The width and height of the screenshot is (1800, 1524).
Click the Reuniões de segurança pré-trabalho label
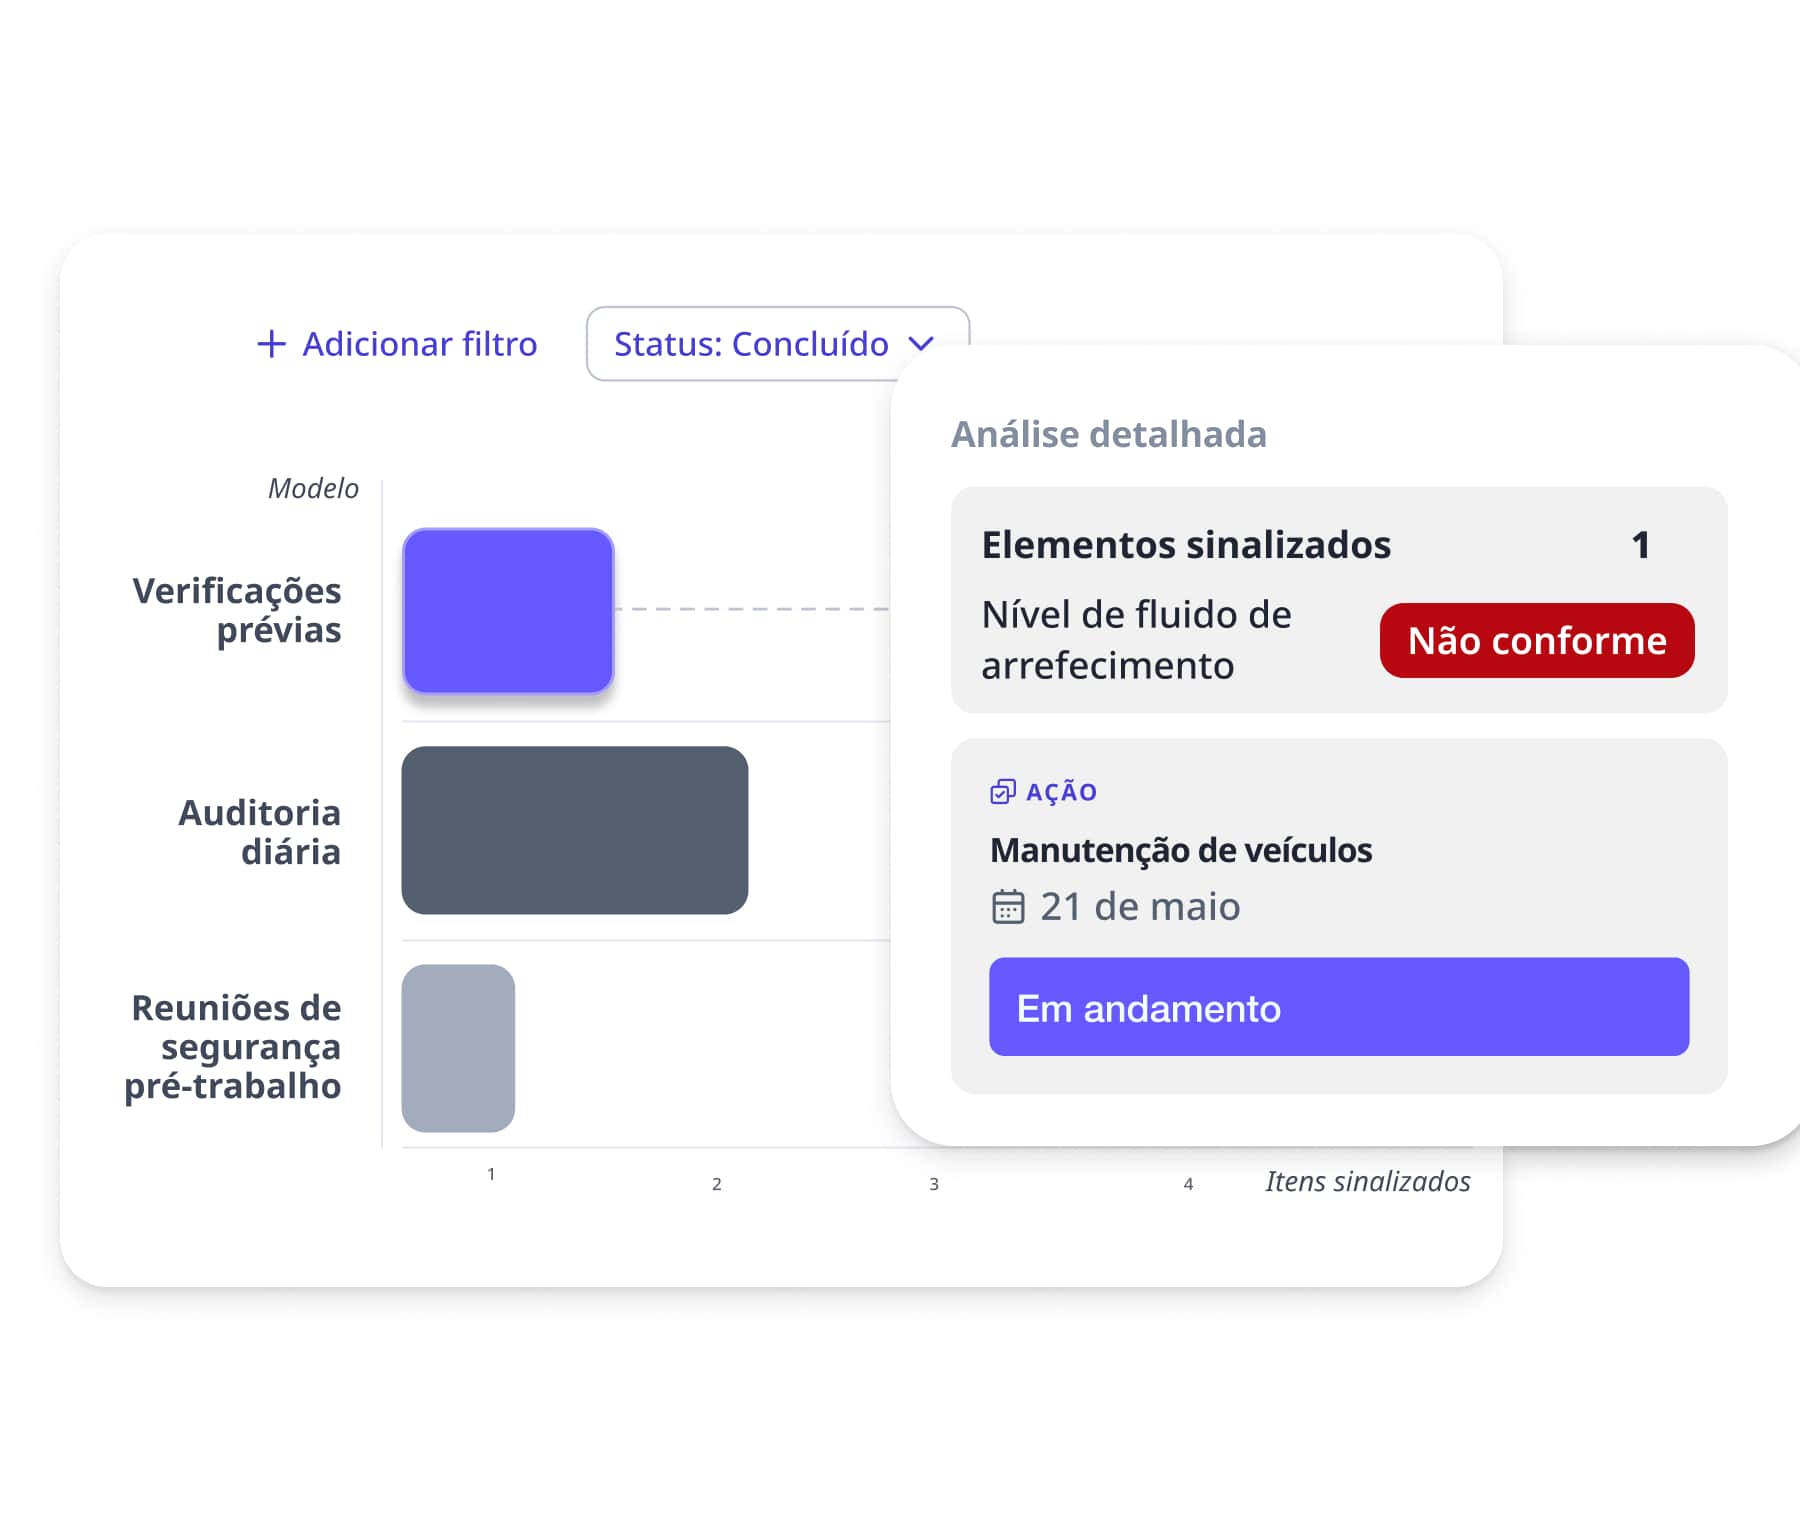coord(234,1047)
